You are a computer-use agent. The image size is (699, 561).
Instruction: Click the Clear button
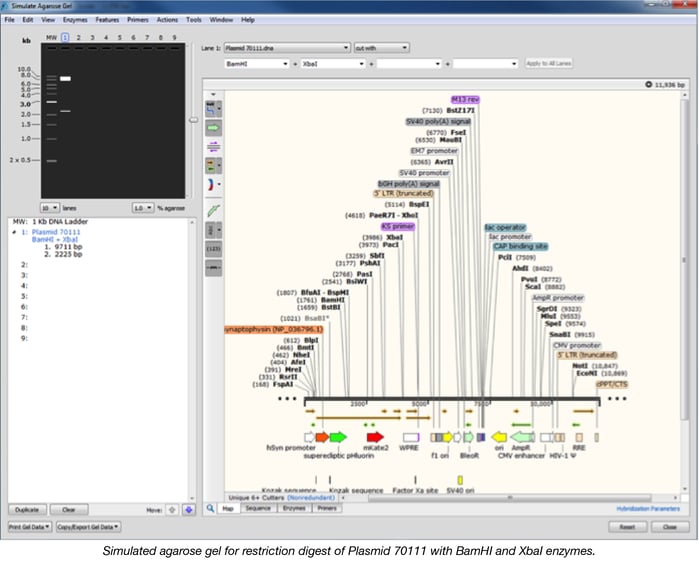(x=69, y=510)
